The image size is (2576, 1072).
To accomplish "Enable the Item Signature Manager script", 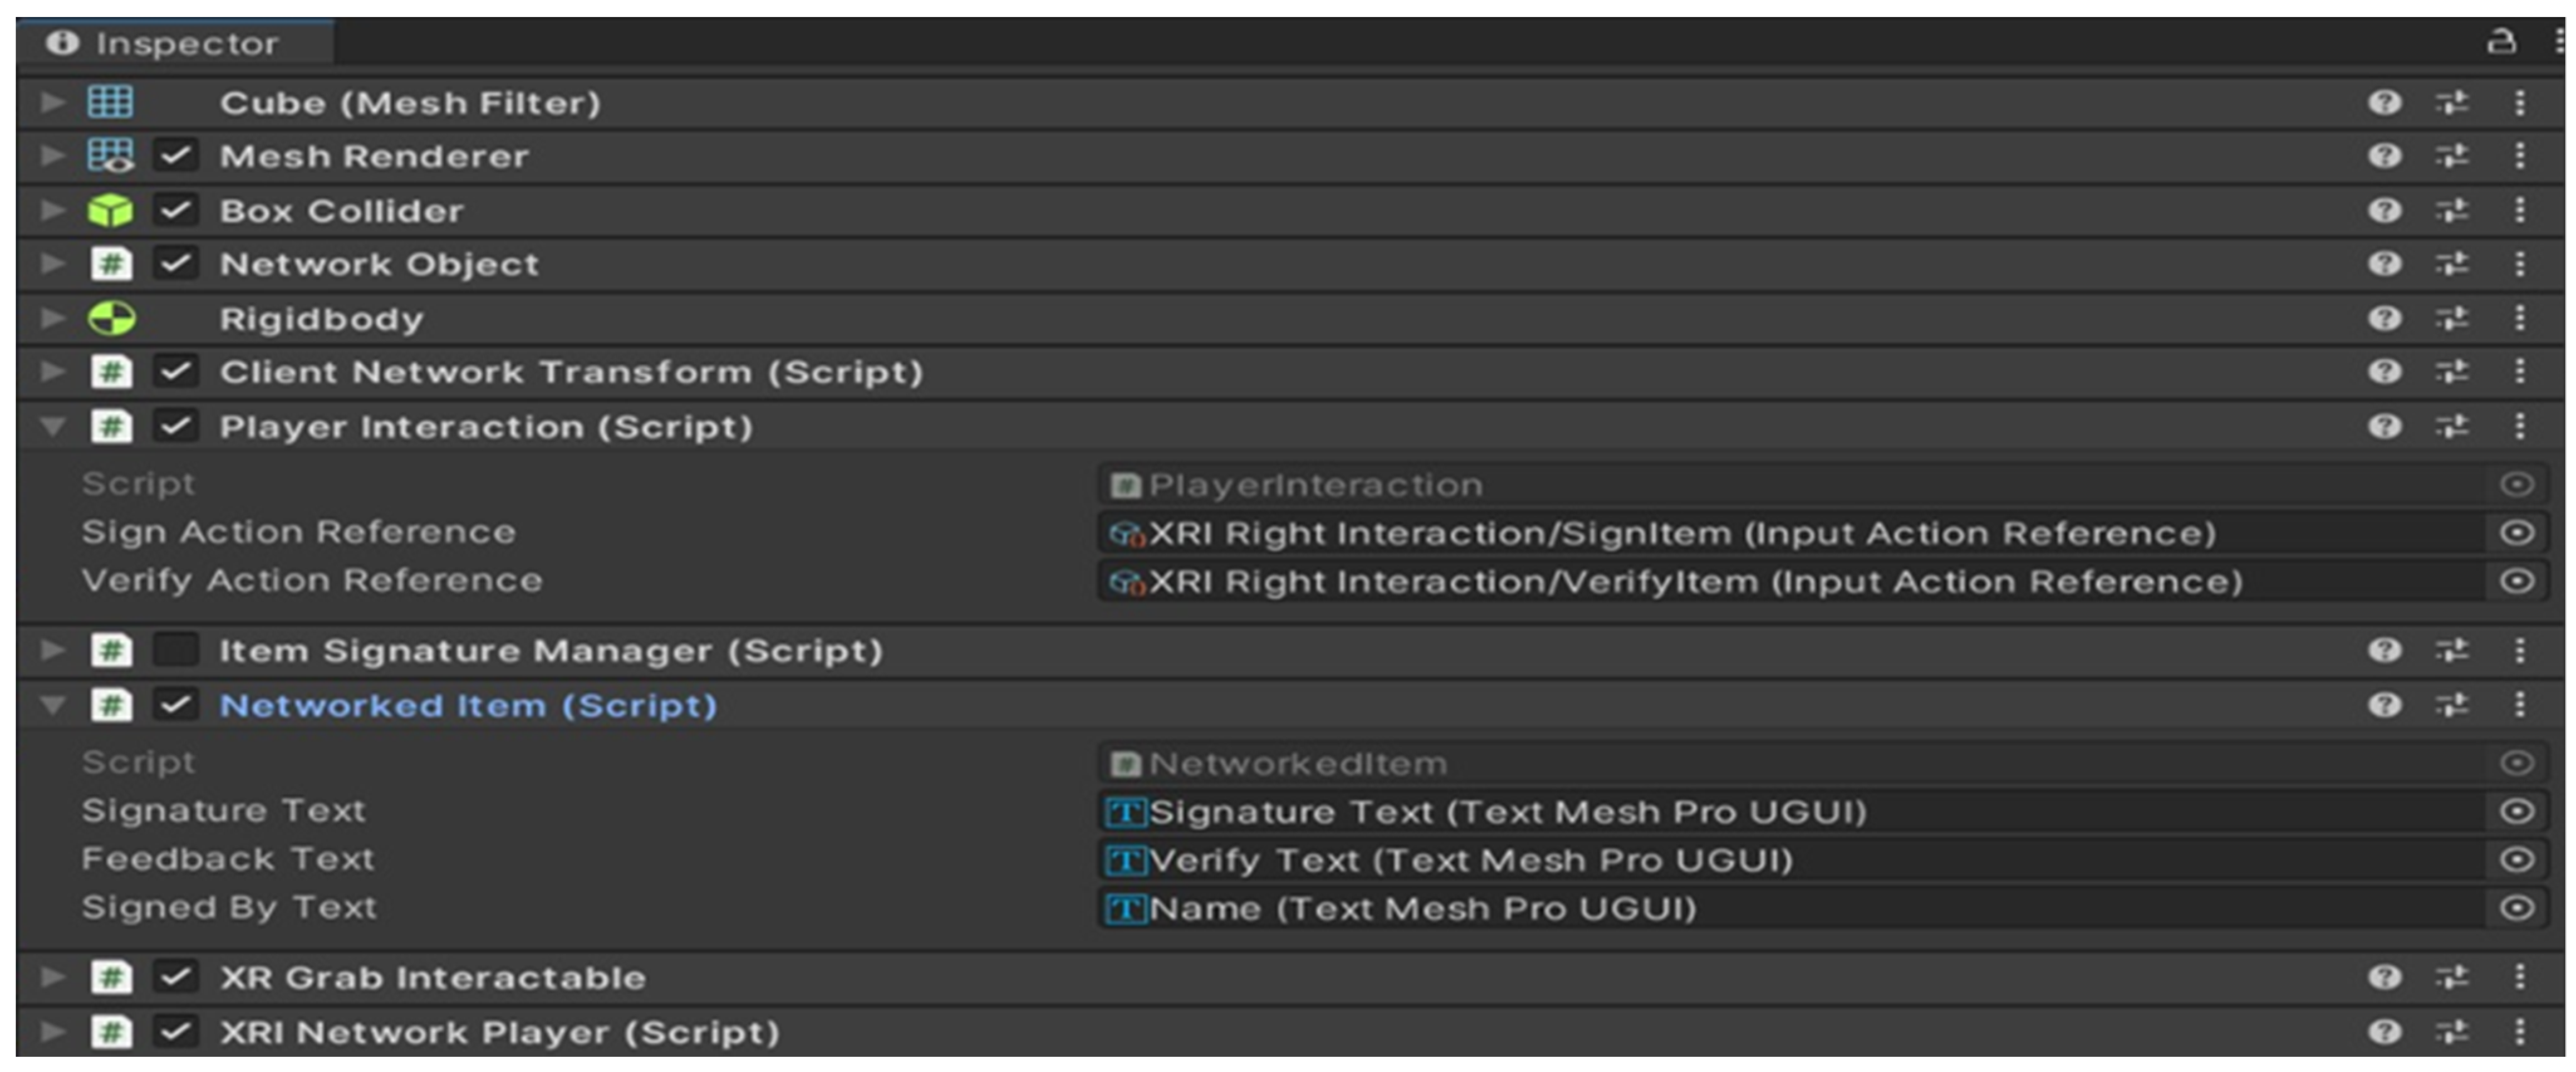I will click(175, 651).
